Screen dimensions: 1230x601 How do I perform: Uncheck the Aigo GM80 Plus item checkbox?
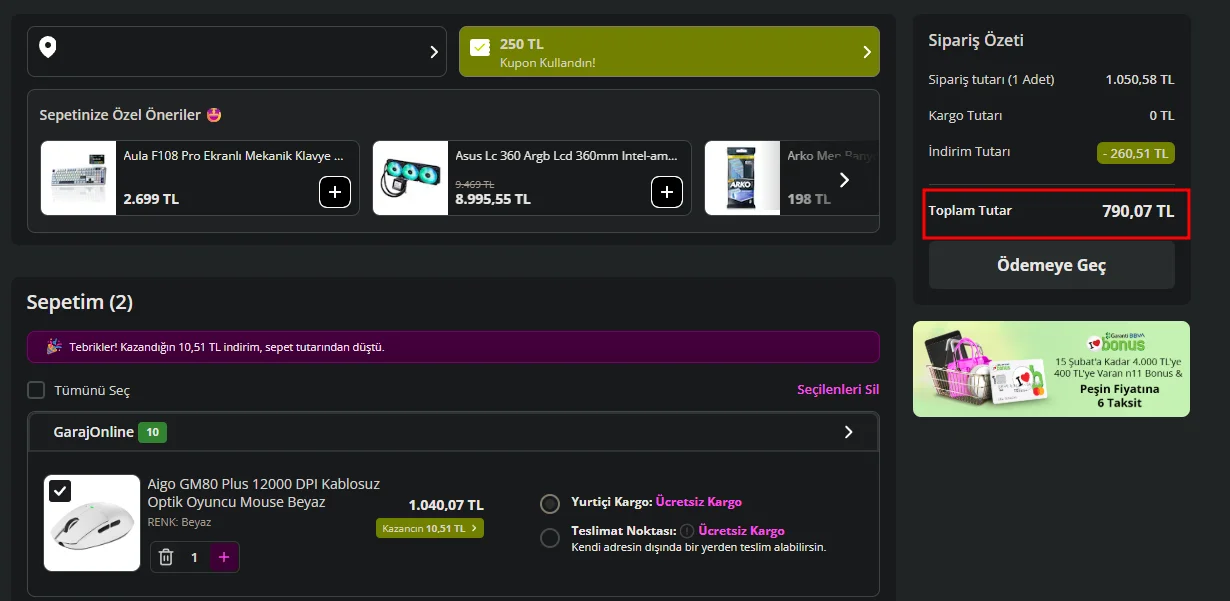[60, 490]
